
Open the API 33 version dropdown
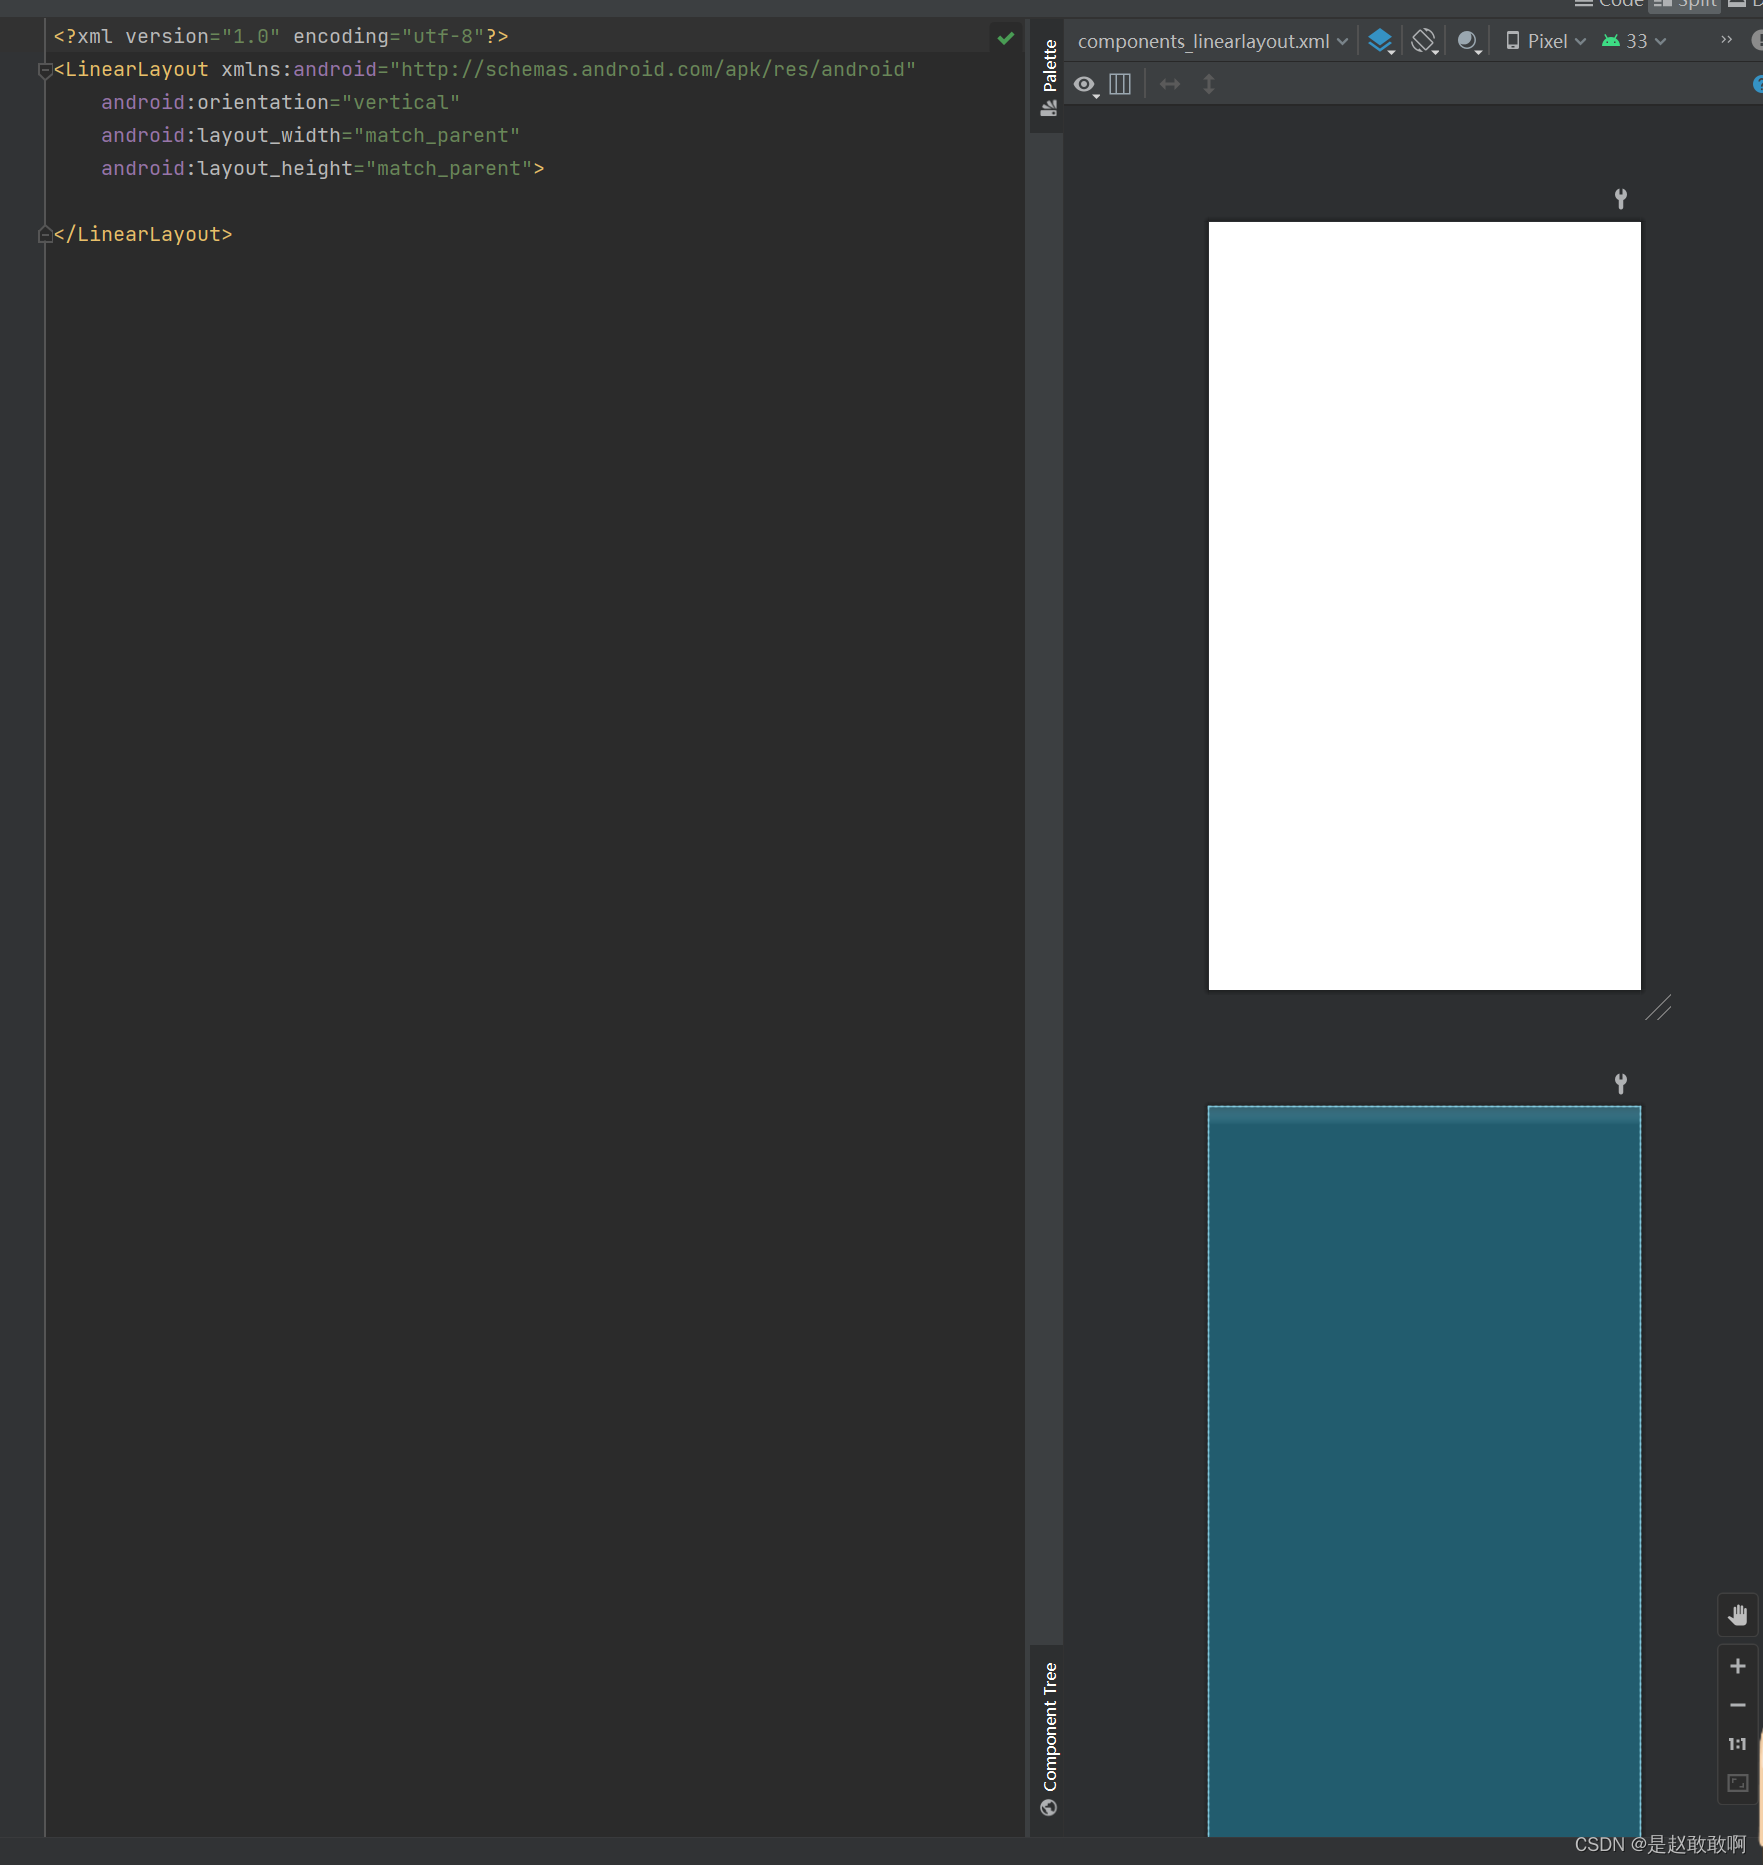click(x=1637, y=40)
